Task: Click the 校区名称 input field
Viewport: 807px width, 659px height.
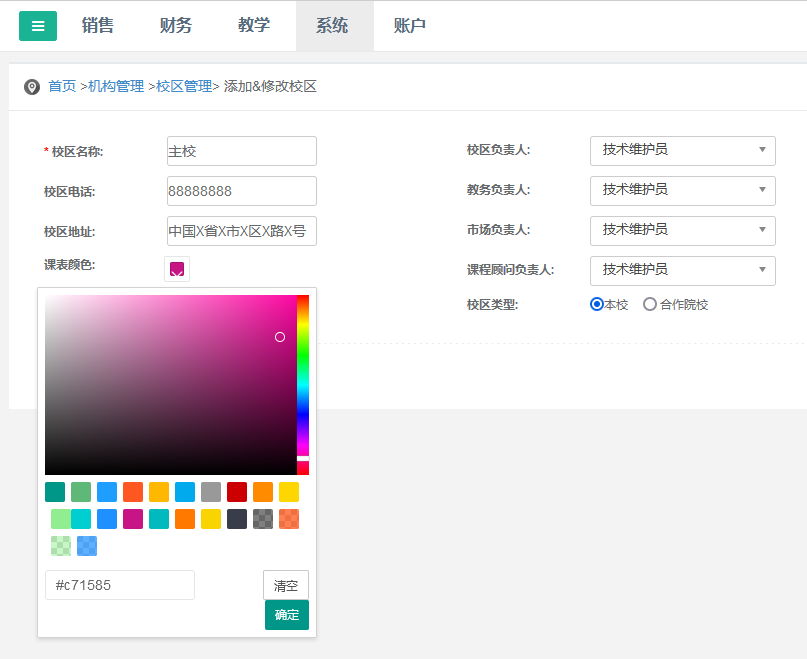Action: (x=242, y=151)
